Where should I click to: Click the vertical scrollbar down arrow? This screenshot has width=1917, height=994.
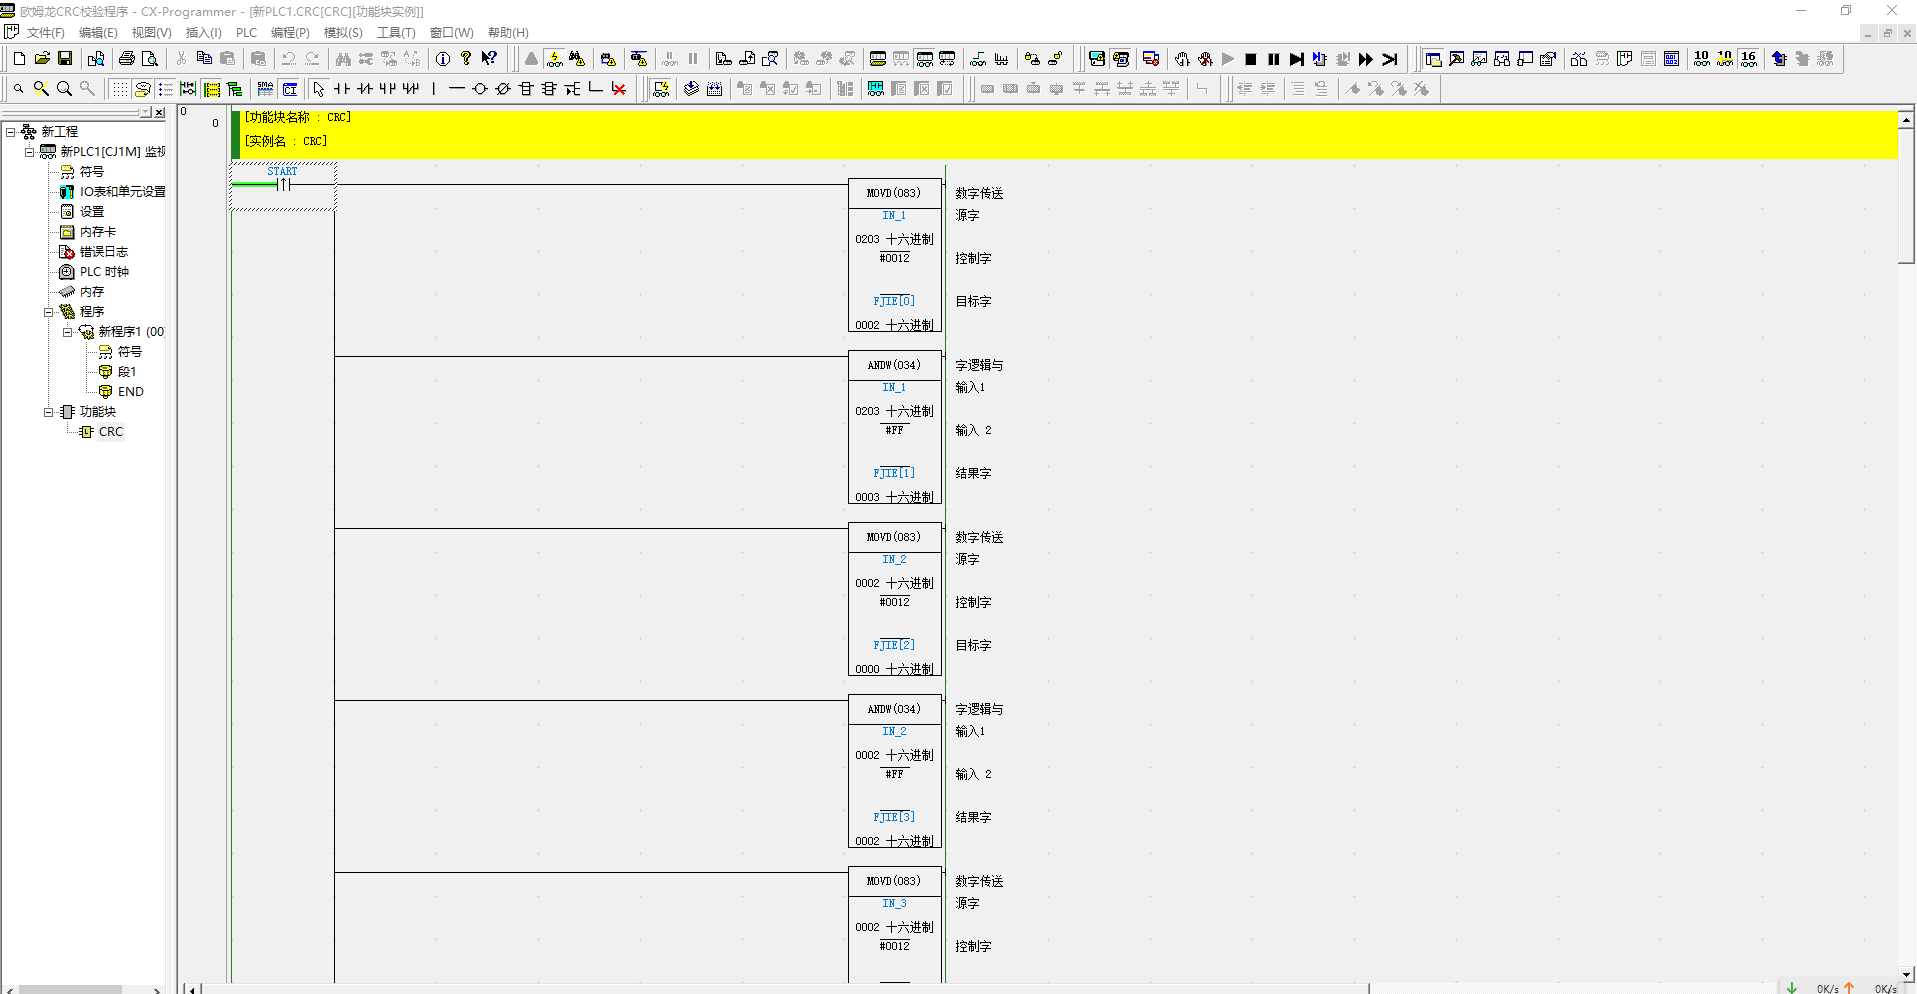[1906, 974]
